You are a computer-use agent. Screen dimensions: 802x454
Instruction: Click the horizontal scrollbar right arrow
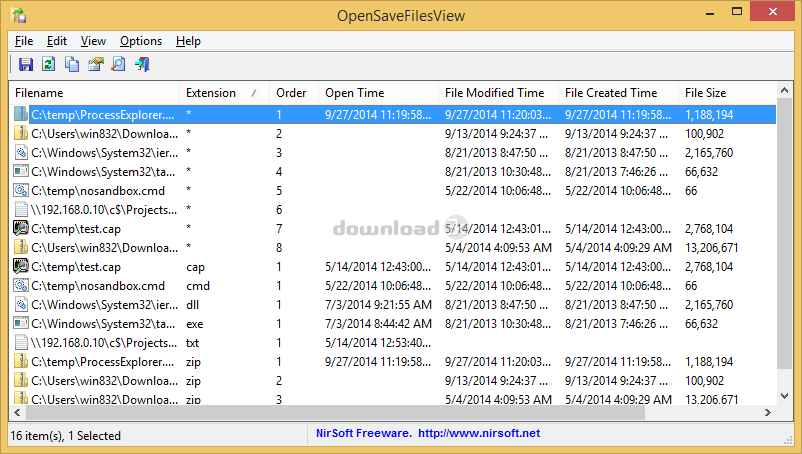click(767, 412)
